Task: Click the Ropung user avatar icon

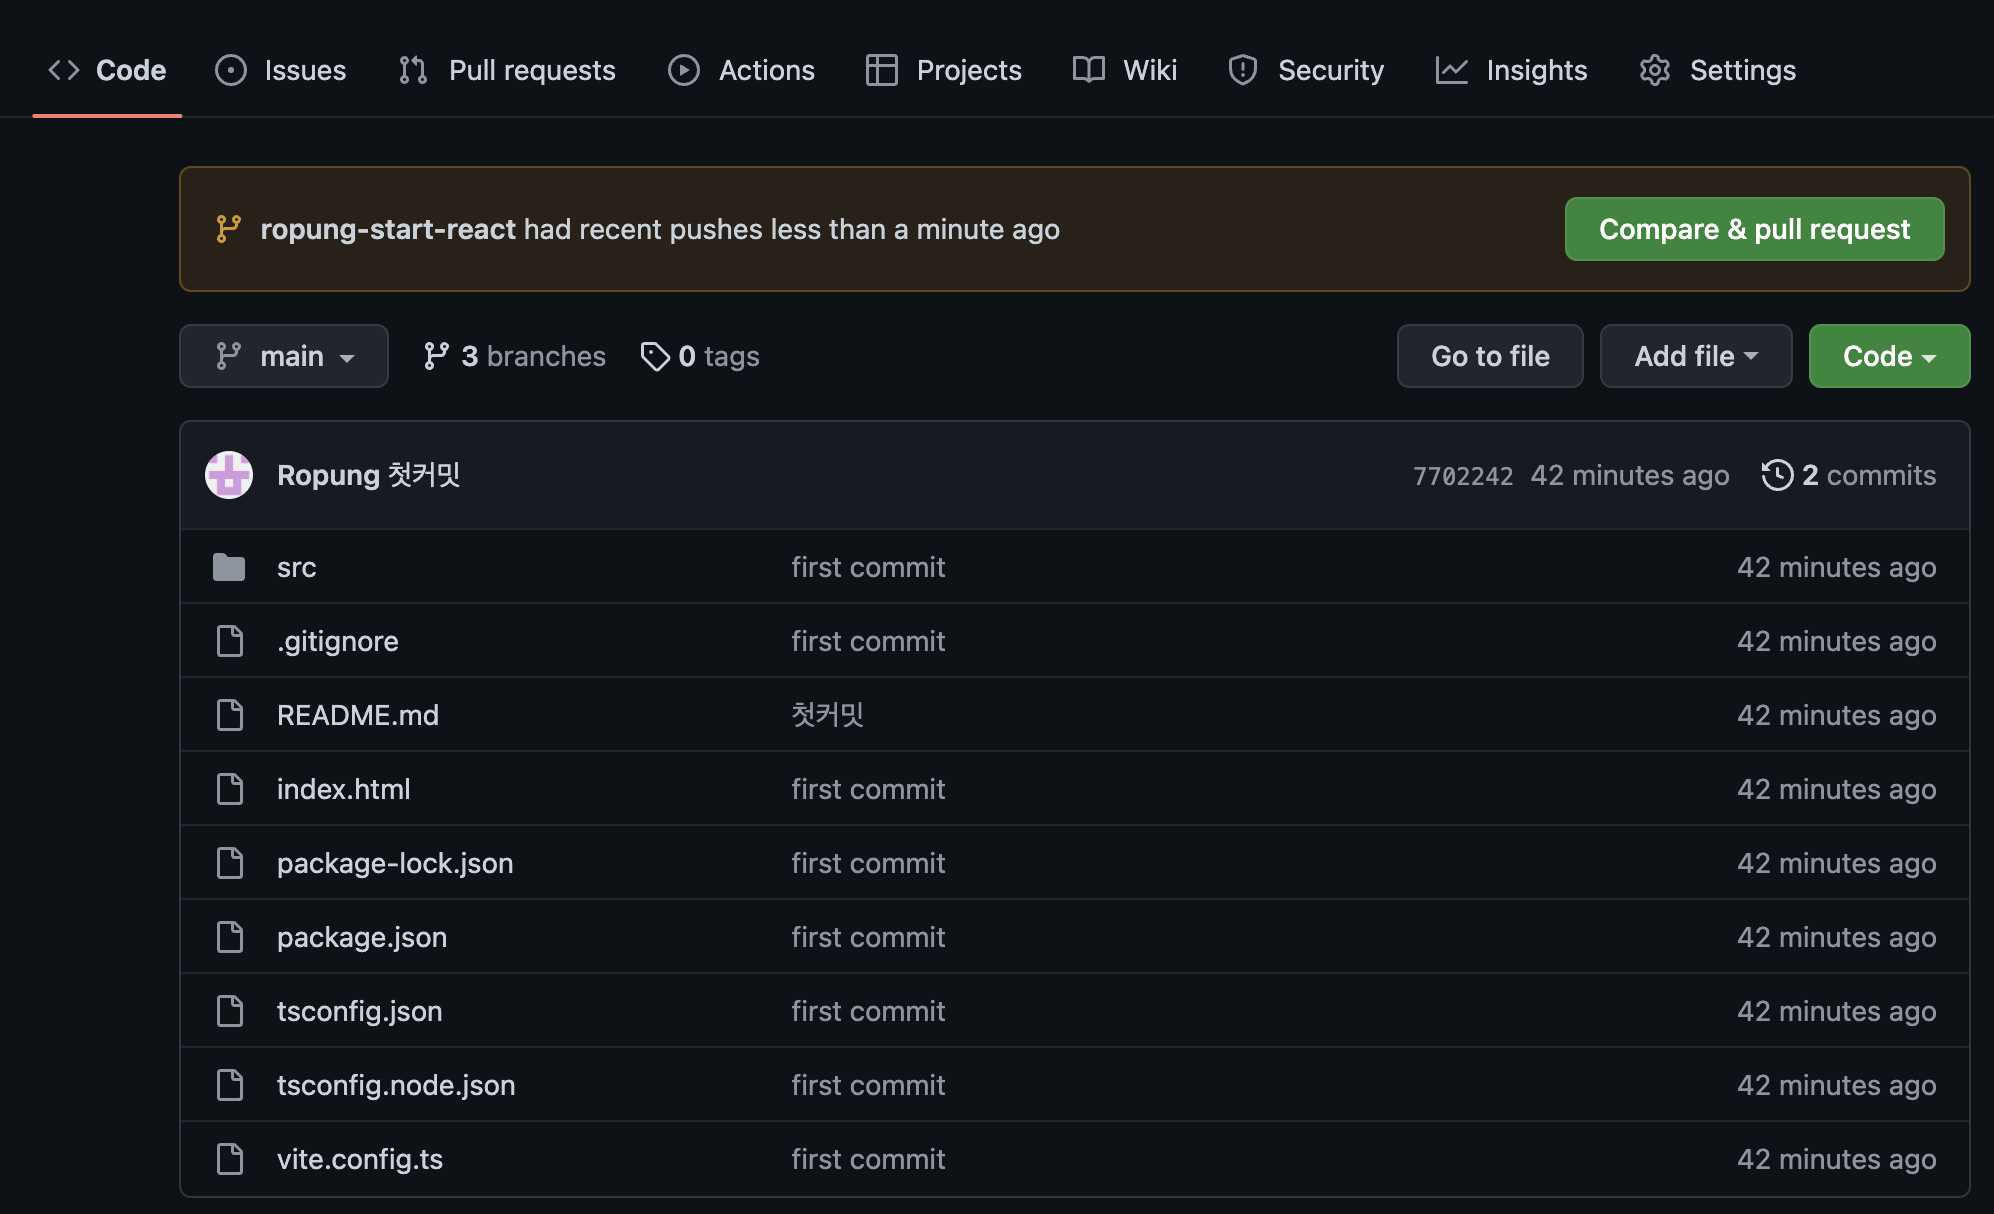Action: (x=229, y=475)
